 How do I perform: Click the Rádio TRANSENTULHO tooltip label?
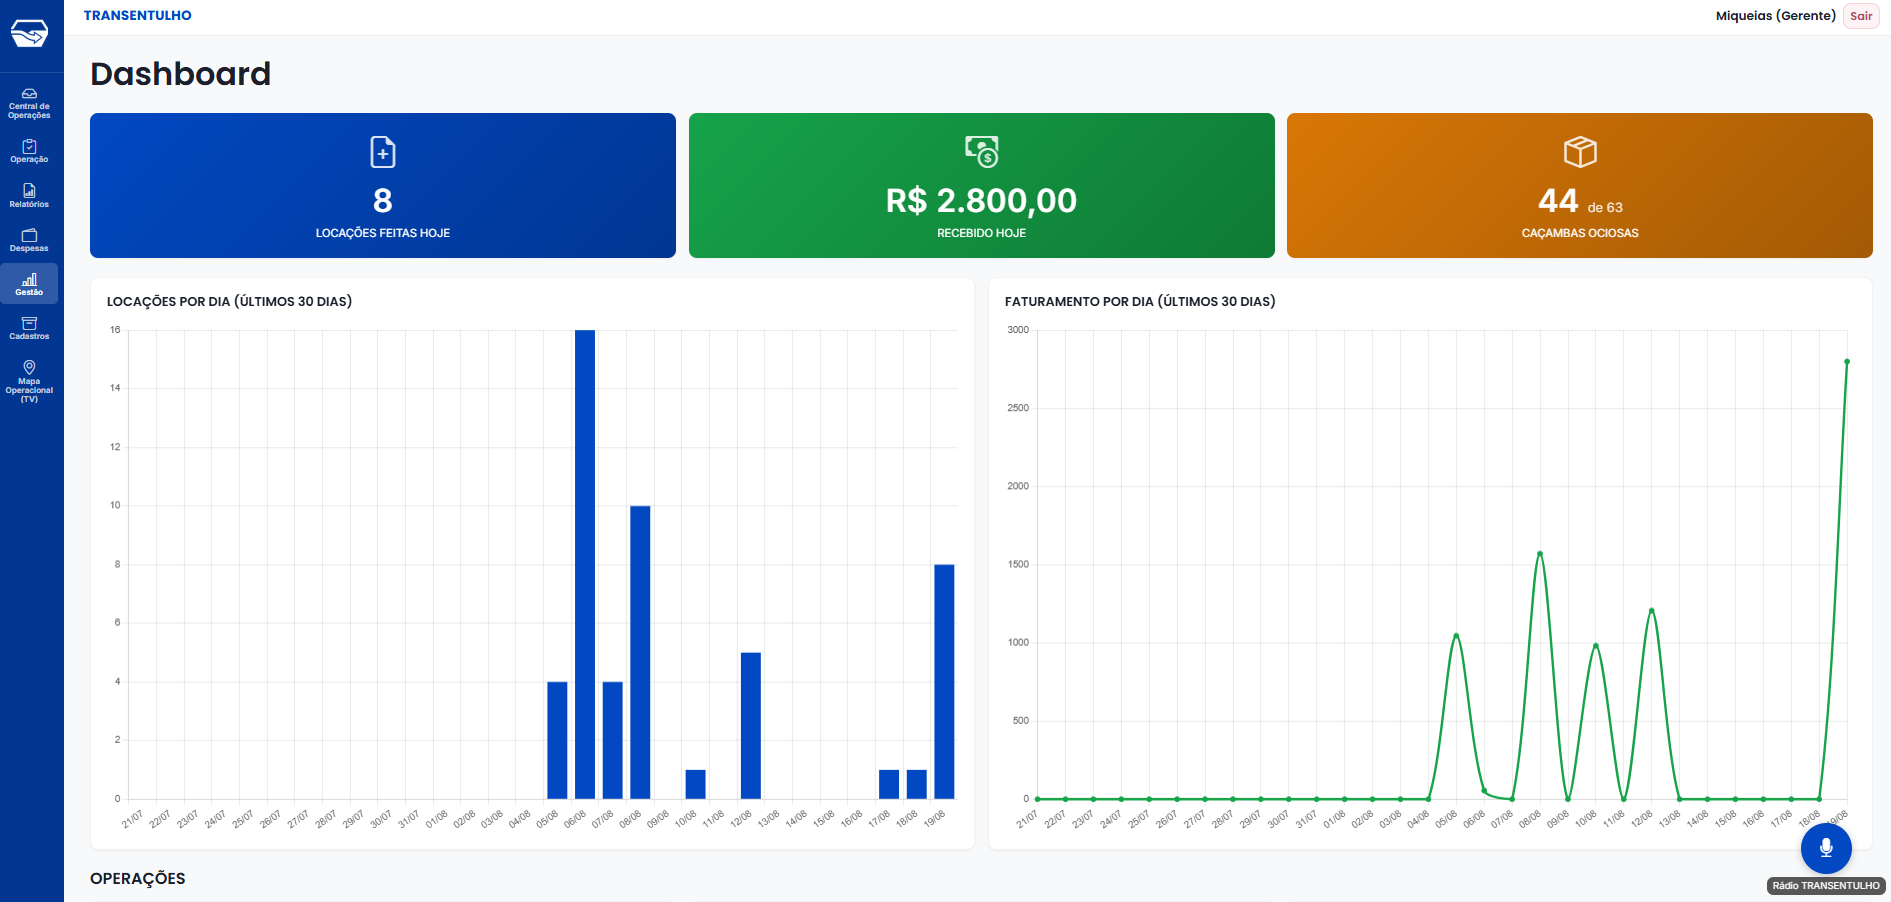tap(1826, 886)
